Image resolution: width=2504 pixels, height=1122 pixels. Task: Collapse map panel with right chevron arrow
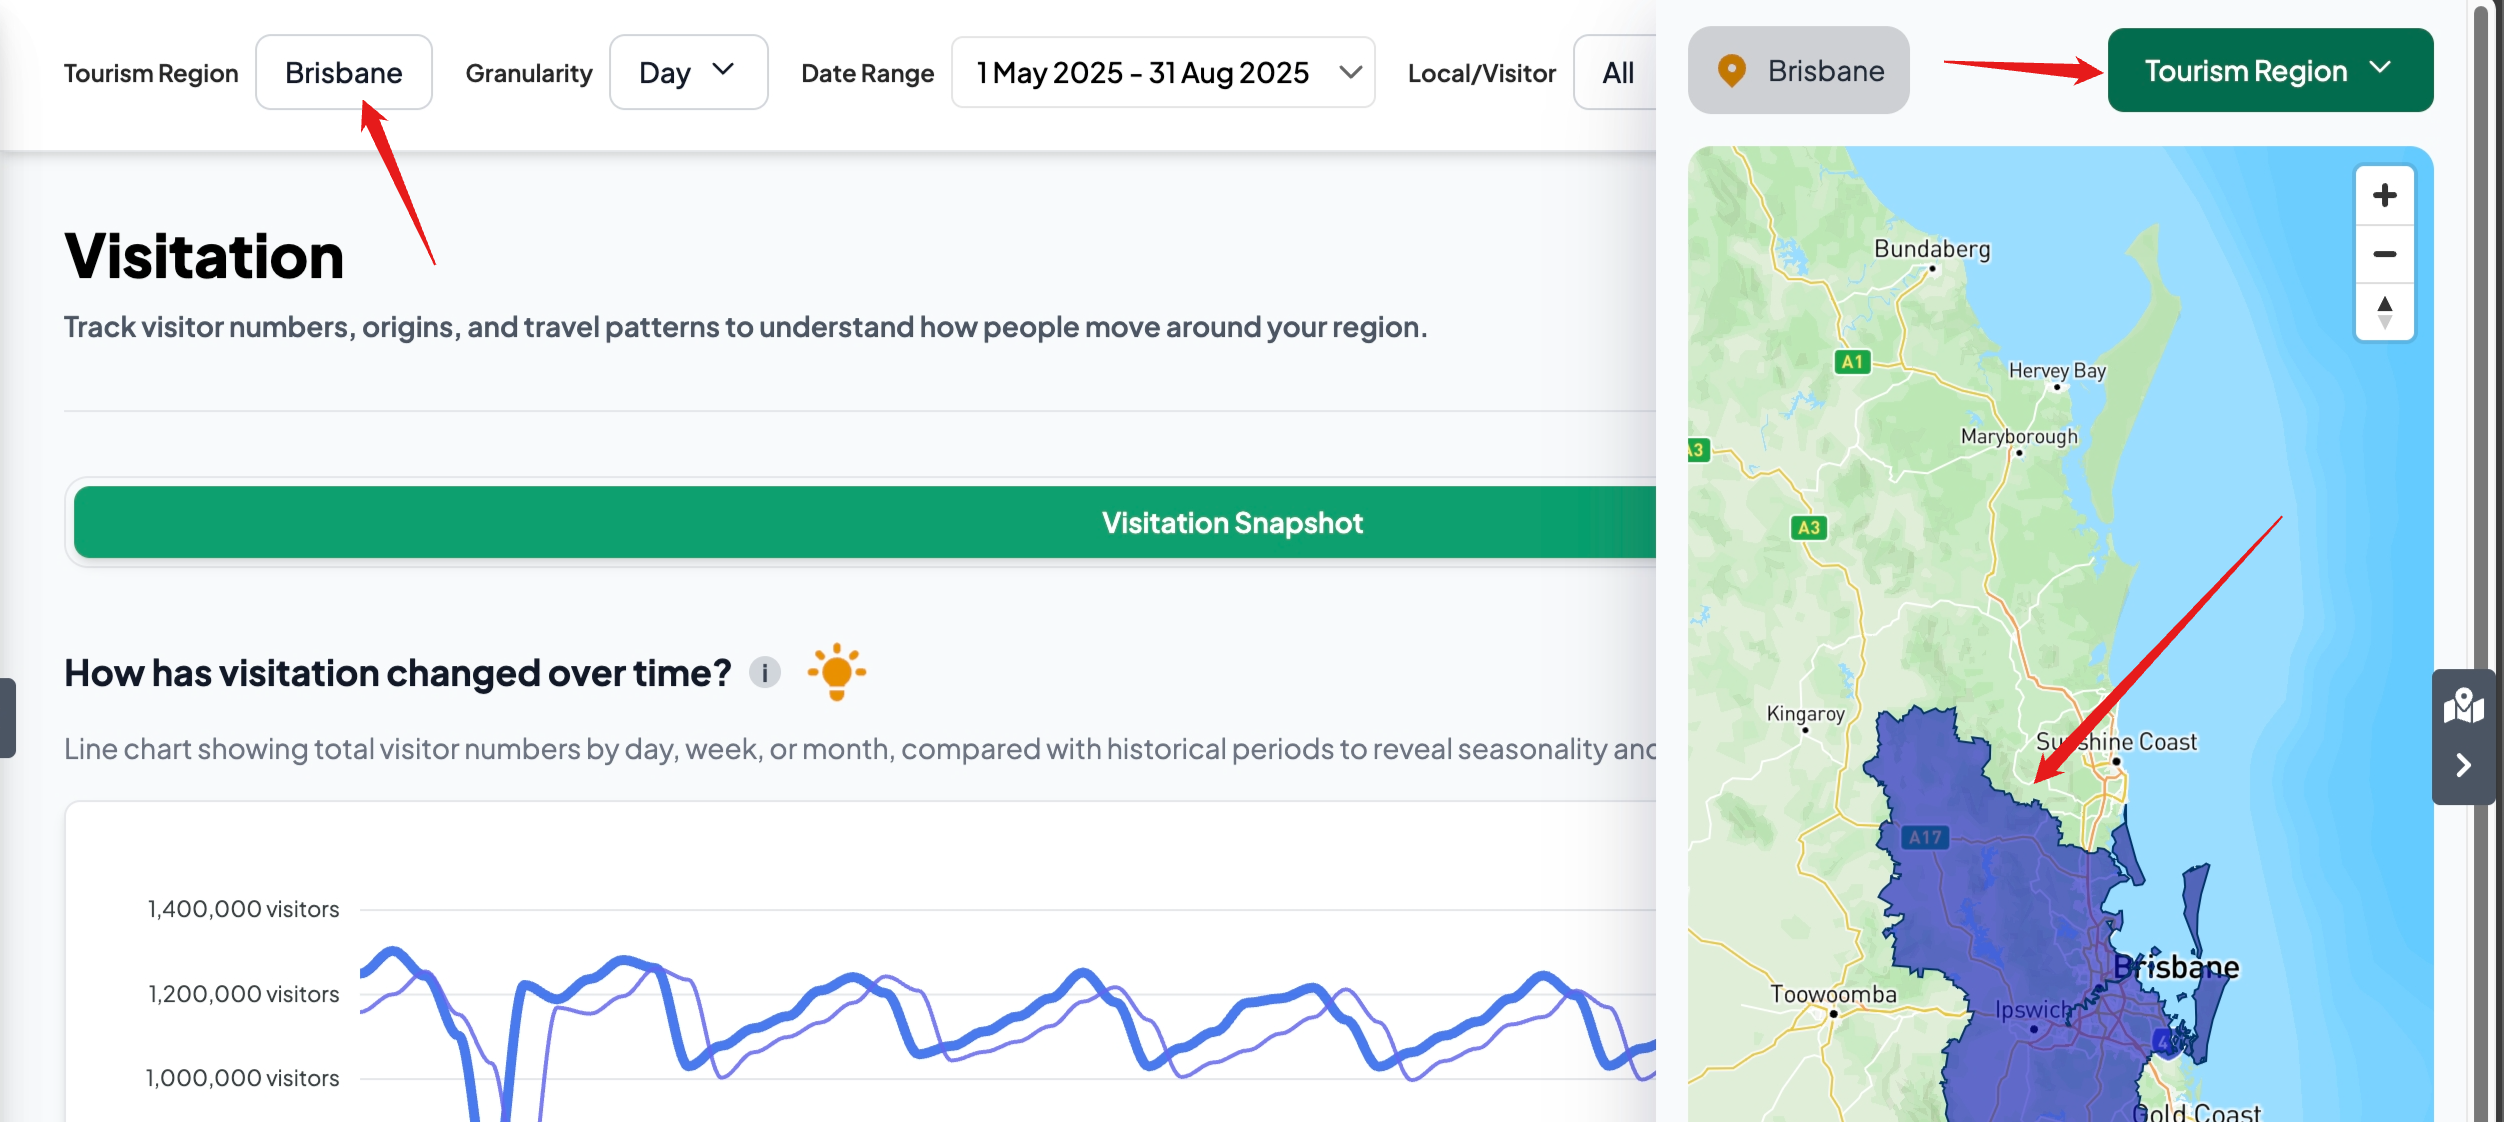click(x=2463, y=766)
